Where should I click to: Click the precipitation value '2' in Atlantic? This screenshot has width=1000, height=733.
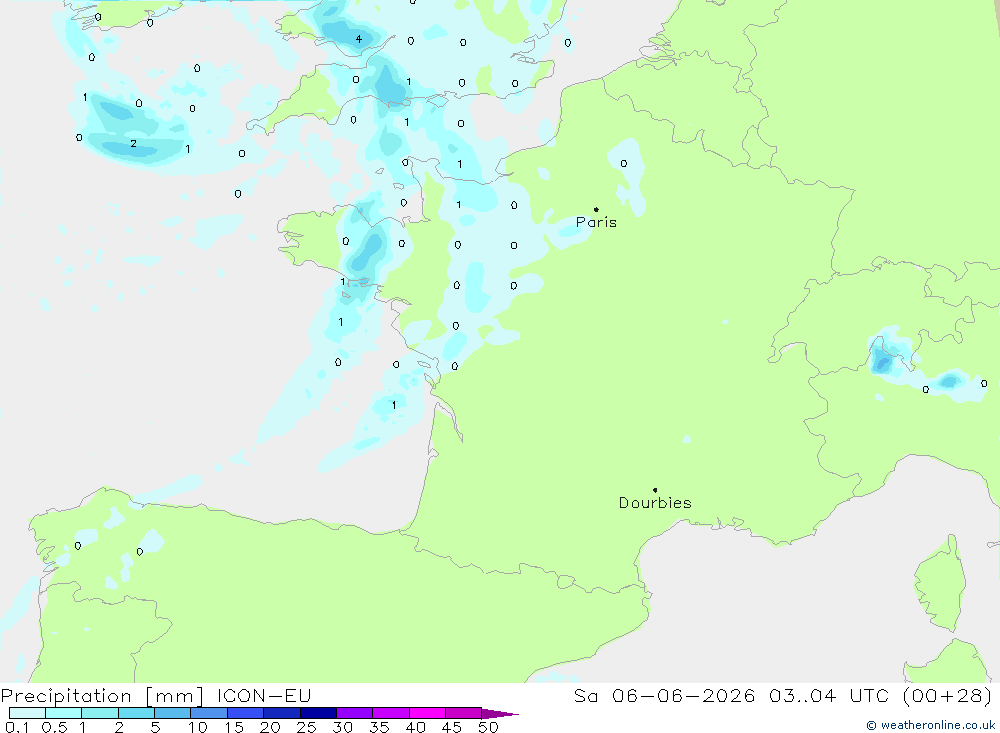pos(133,144)
